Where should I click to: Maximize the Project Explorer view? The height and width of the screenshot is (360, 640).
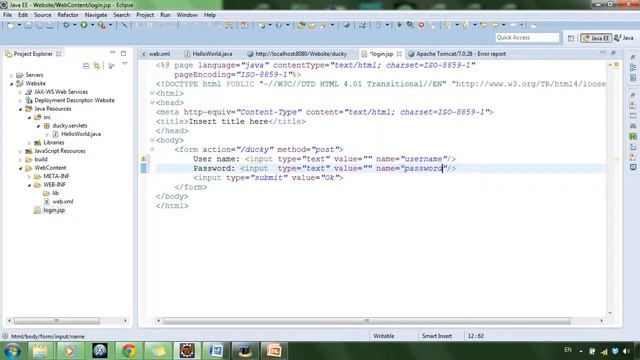click(123, 53)
